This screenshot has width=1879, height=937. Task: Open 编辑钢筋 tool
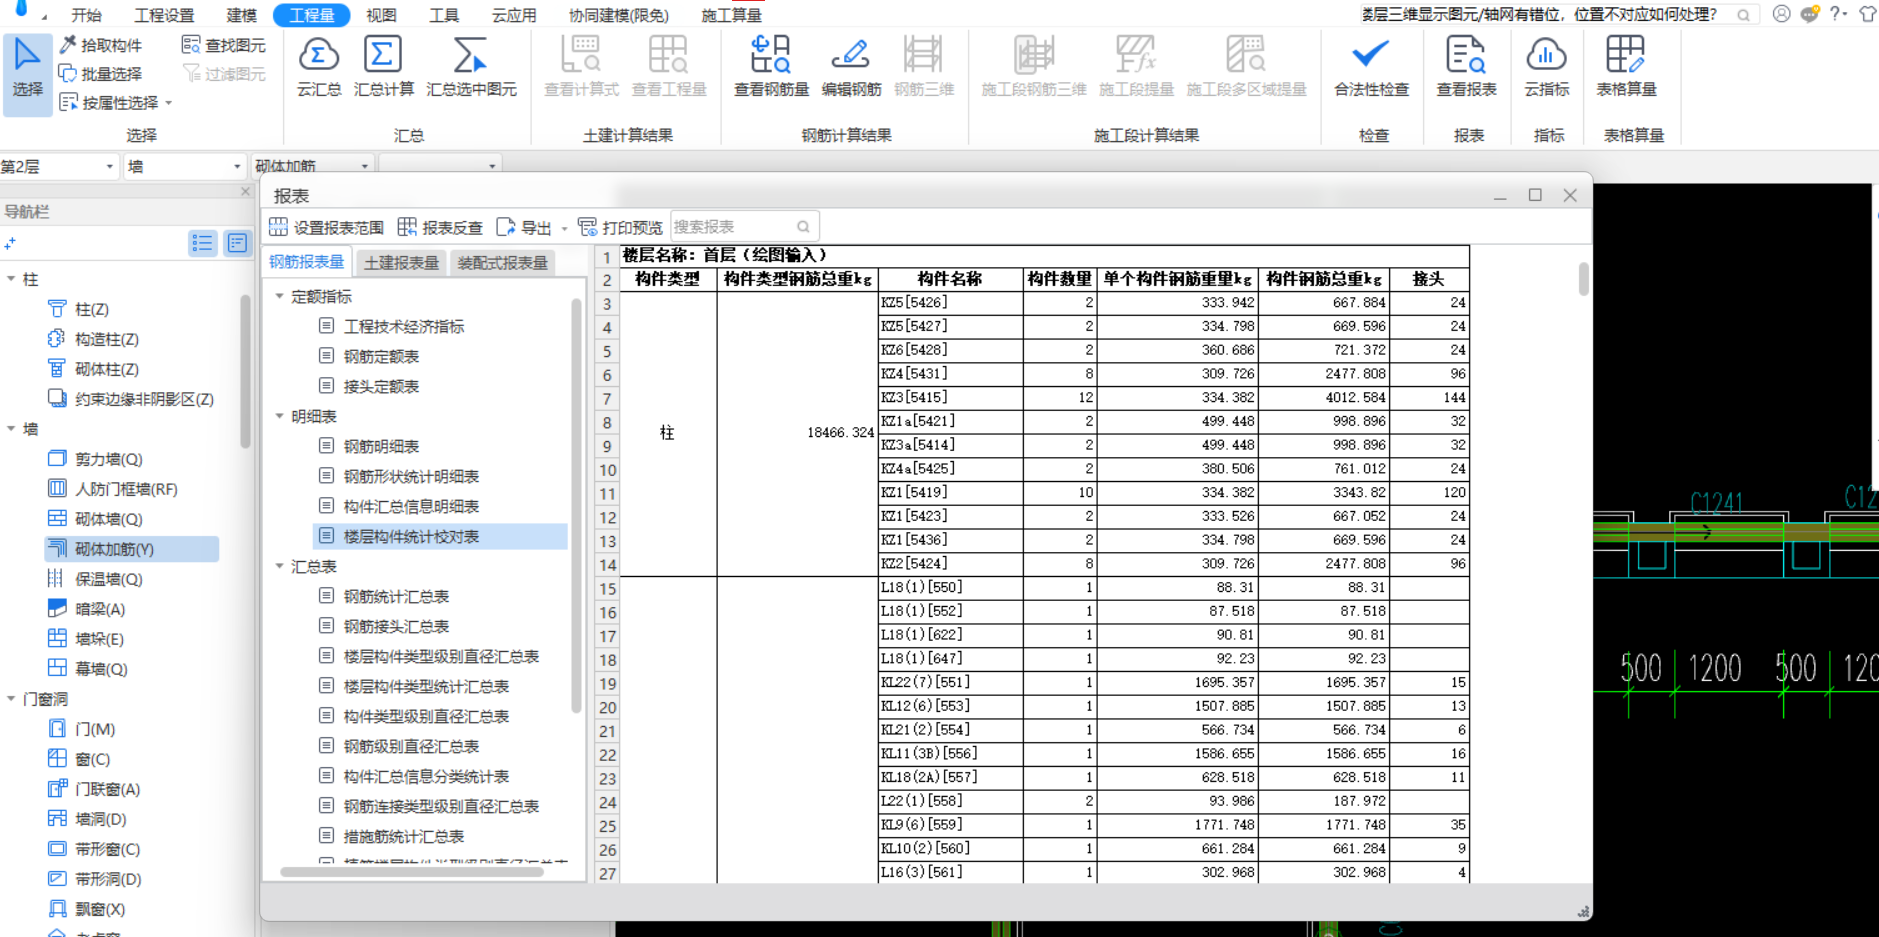point(851,66)
